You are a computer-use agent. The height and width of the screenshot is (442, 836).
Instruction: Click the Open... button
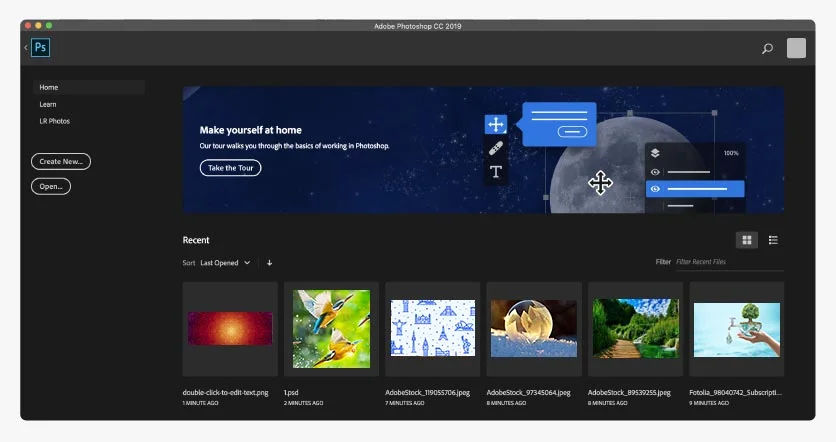51,187
